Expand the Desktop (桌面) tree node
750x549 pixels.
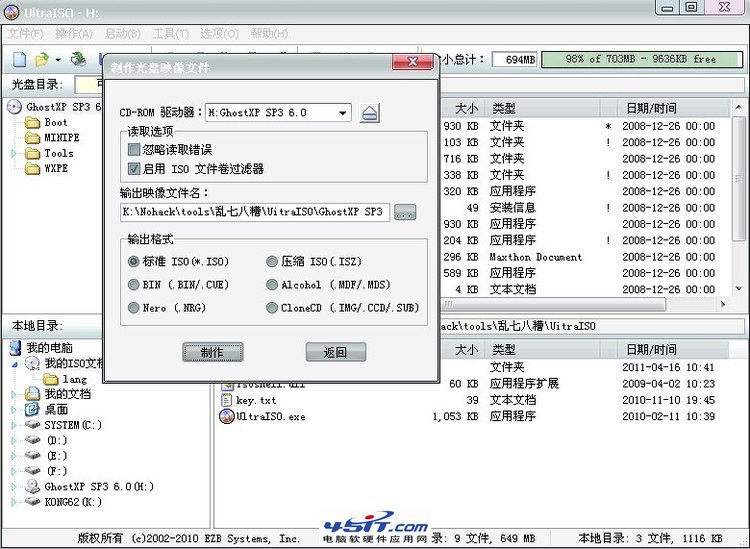pyautogui.click(x=14, y=409)
